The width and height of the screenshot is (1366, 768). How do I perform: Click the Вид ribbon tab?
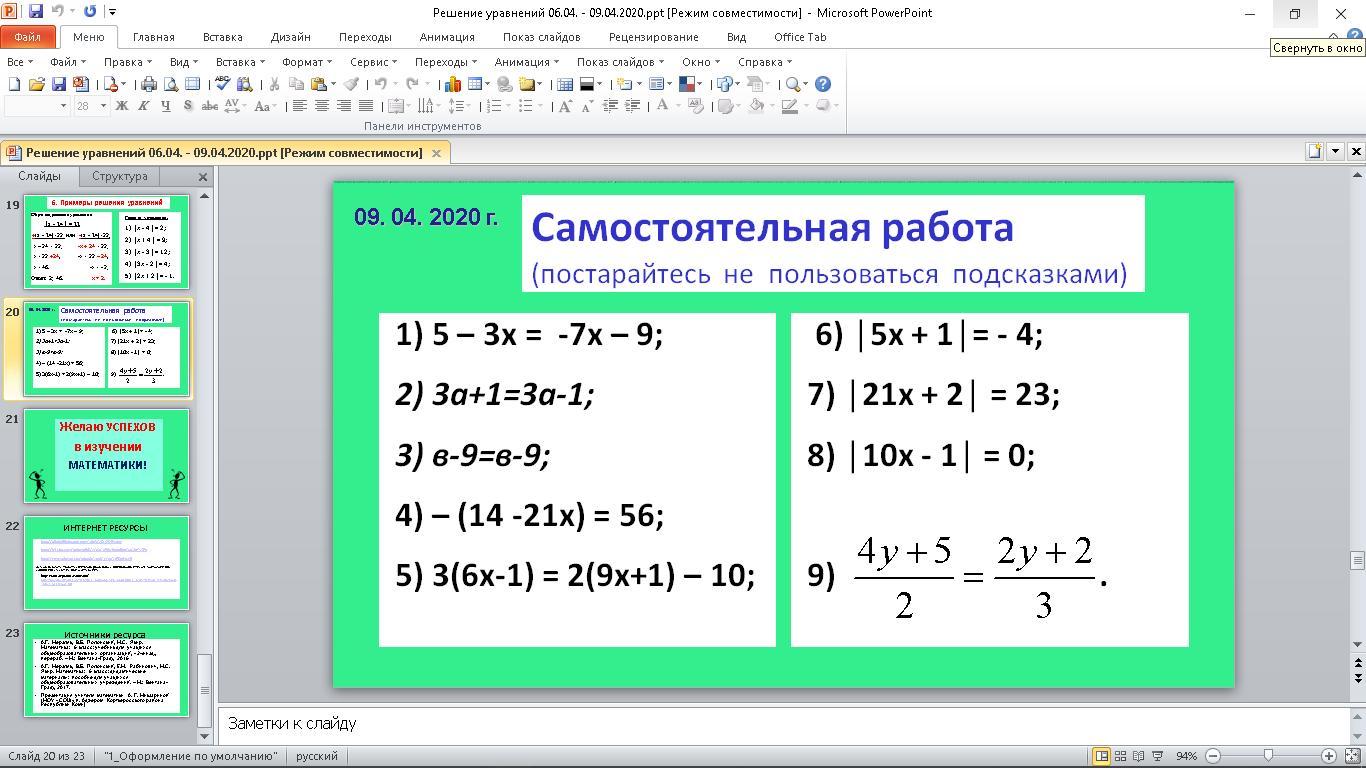coord(736,37)
